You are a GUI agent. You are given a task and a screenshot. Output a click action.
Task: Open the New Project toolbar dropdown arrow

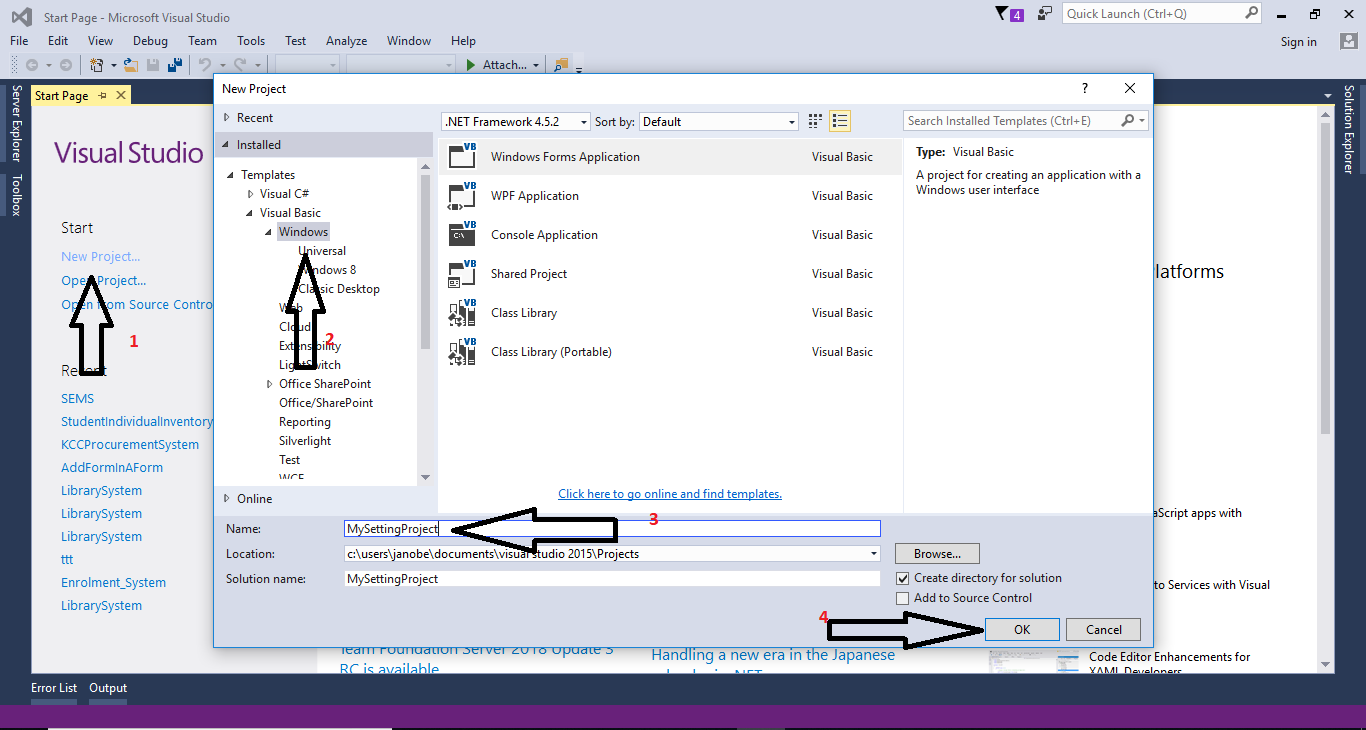[x=114, y=65]
